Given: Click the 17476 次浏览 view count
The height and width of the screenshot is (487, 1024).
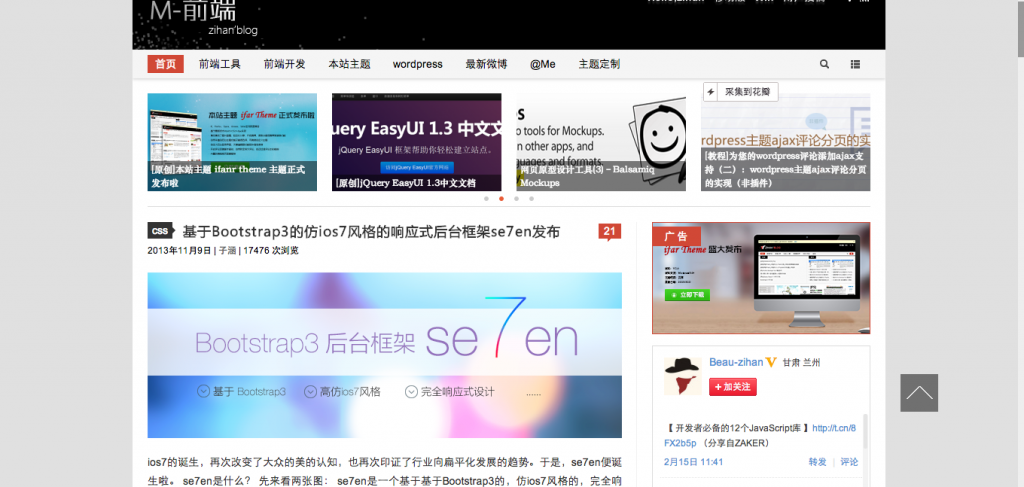Looking at the screenshot, I should tap(271, 250).
